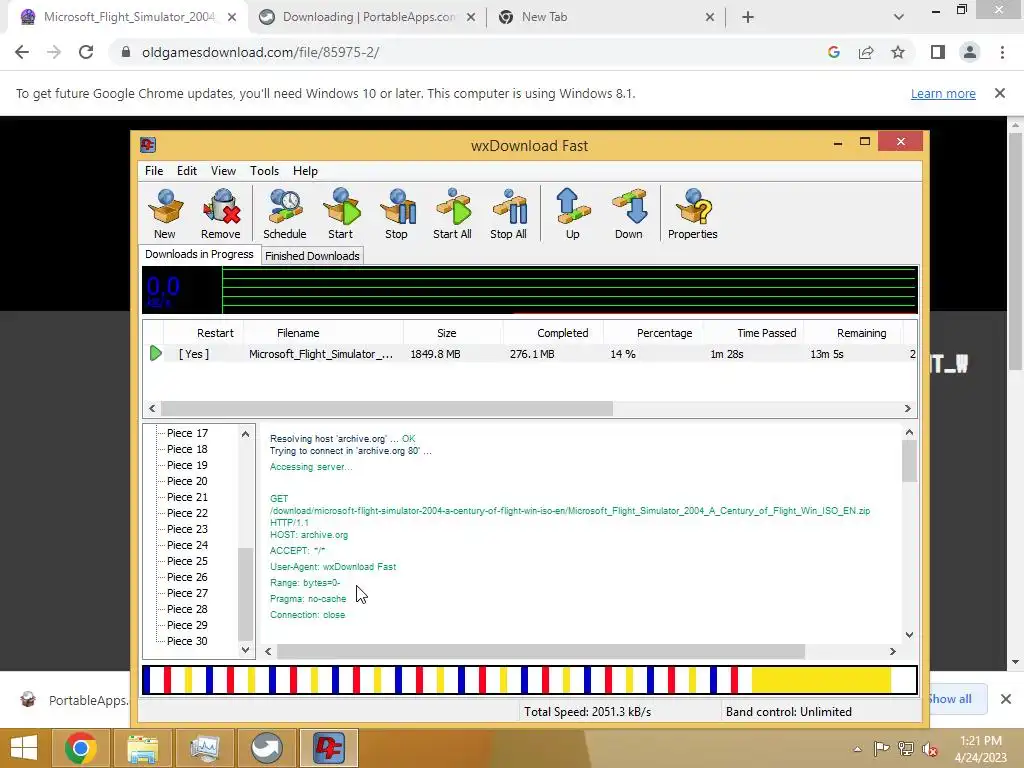The width and height of the screenshot is (1024, 768).
Task: Open the Tools menu
Action: [x=264, y=170]
